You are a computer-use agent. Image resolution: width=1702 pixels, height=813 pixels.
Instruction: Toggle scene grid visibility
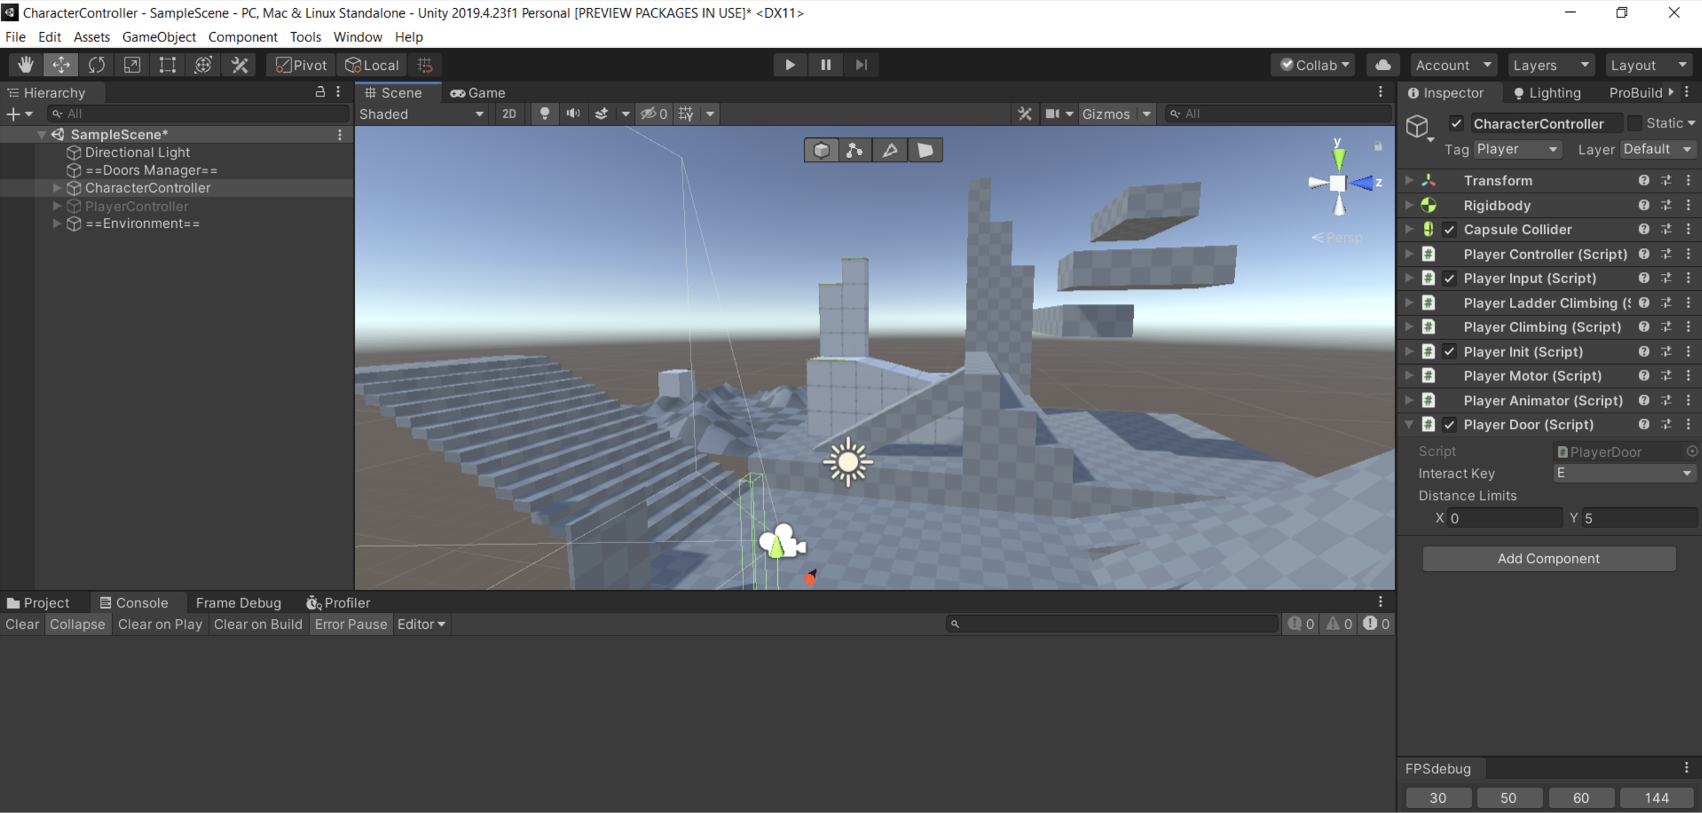coord(686,114)
